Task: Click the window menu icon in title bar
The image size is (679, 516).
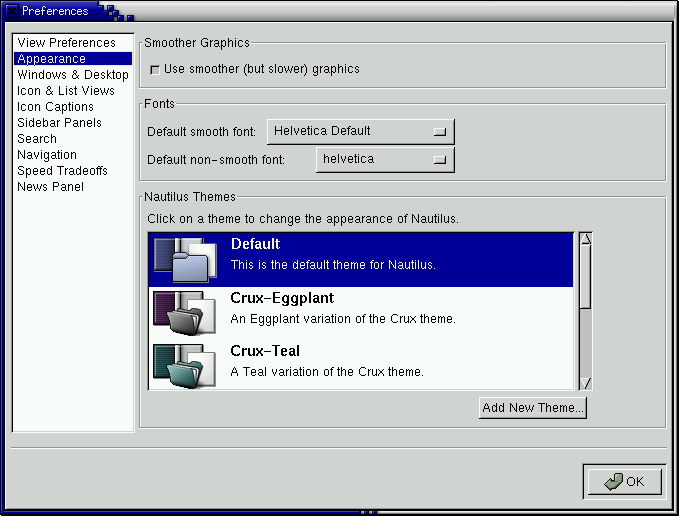Action: 10,11
